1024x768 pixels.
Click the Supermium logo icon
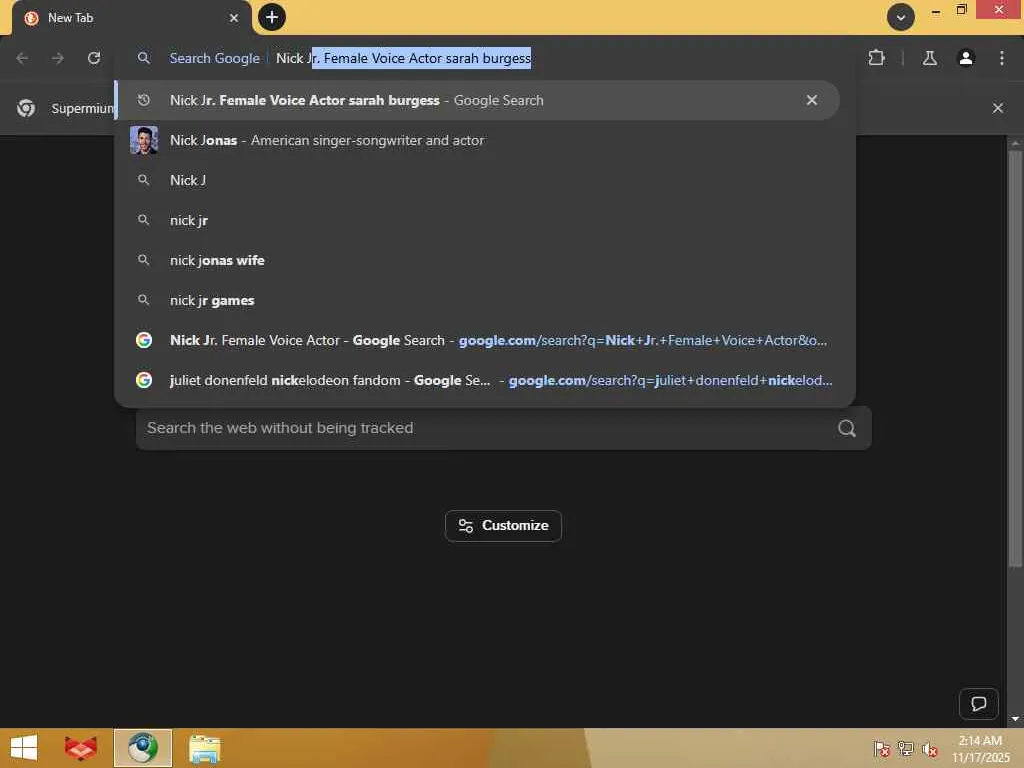tap(26, 108)
